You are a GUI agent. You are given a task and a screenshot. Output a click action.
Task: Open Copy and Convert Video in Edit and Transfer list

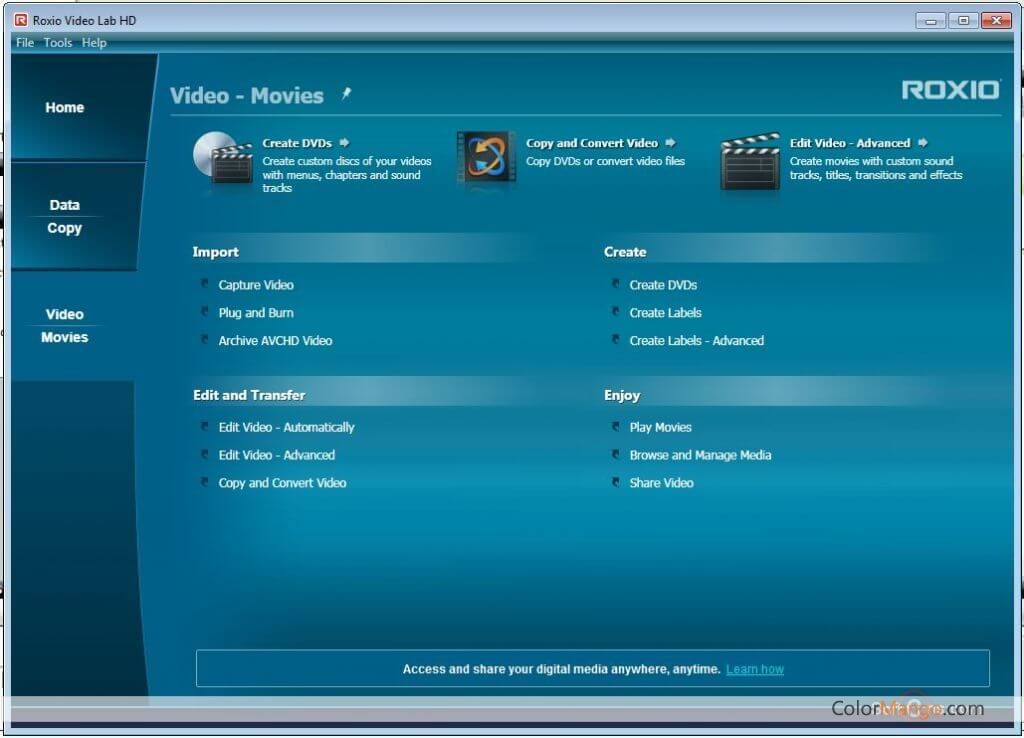(282, 483)
